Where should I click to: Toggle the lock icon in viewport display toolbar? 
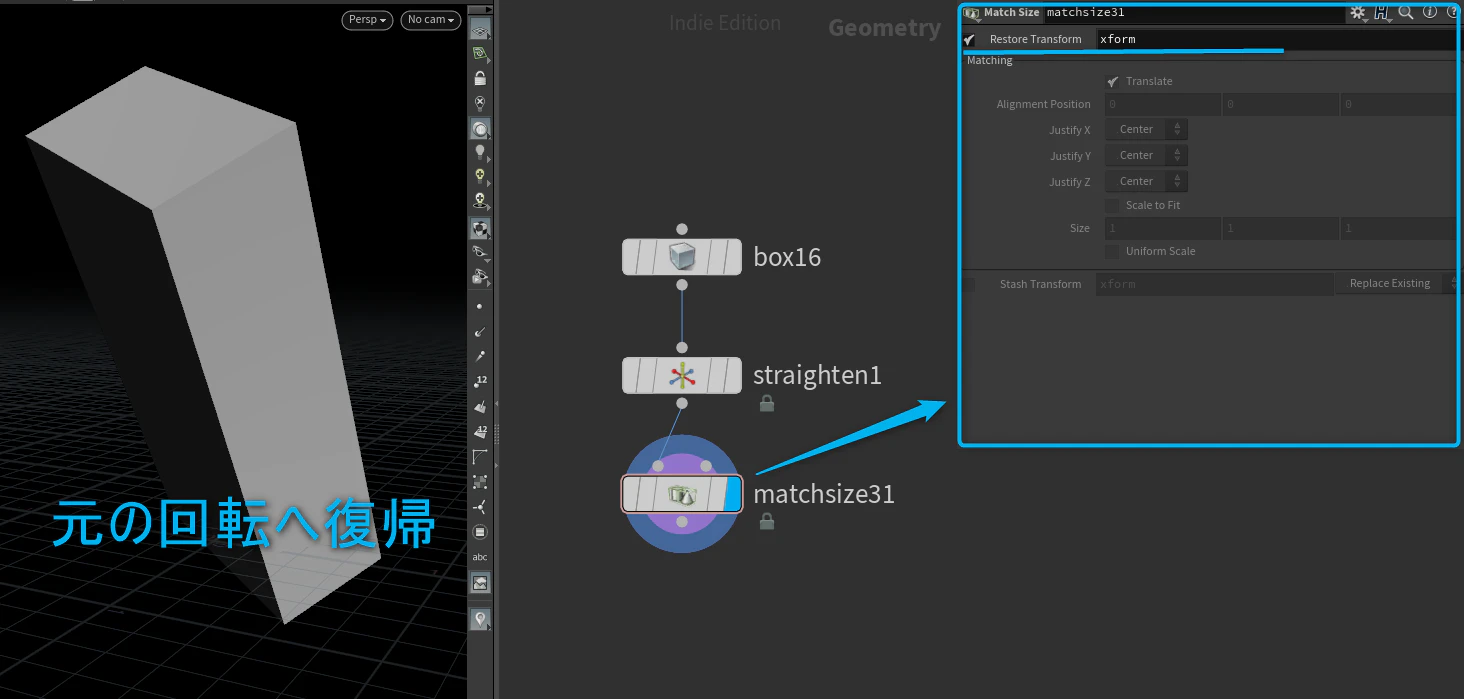point(480,78)
